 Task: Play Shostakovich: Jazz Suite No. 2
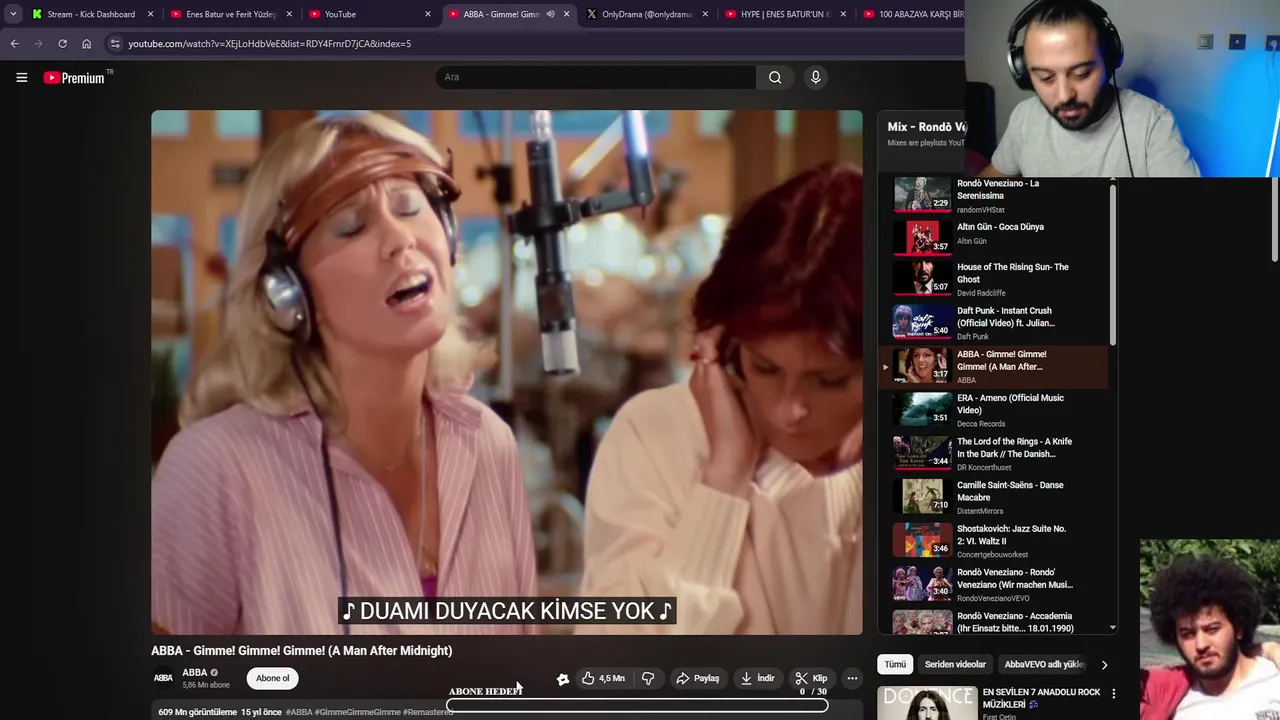(993, 540)
